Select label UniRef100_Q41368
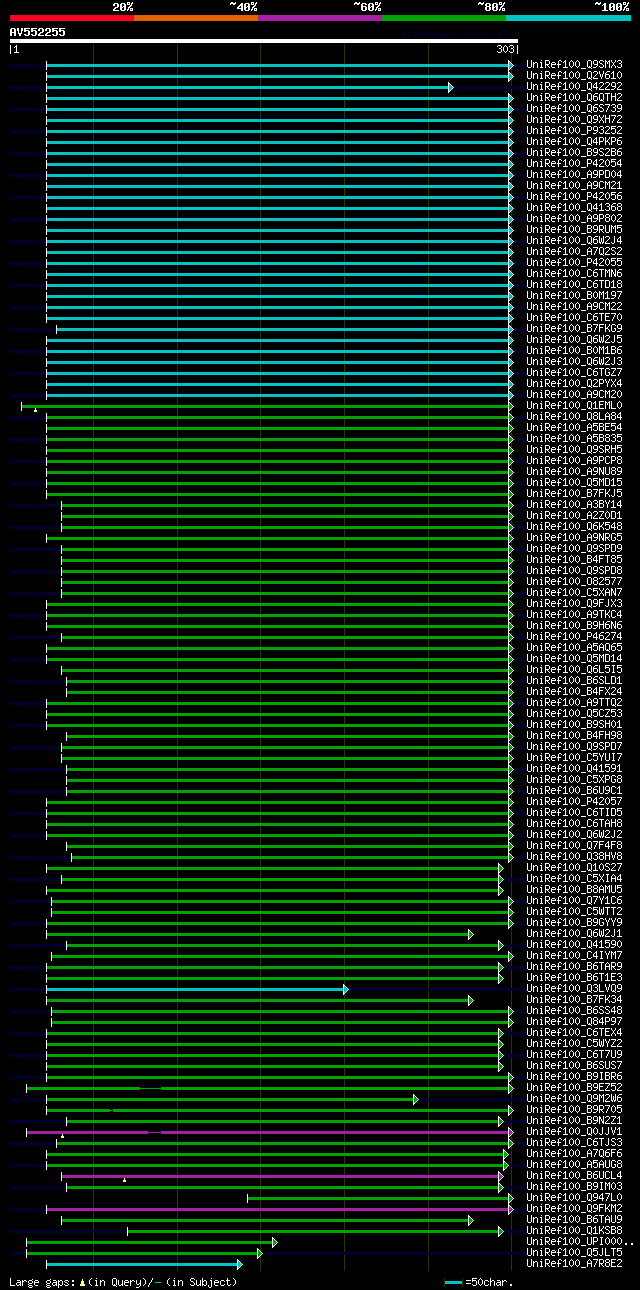This screenshot has height=1290, width=640. tap(574, 208)
